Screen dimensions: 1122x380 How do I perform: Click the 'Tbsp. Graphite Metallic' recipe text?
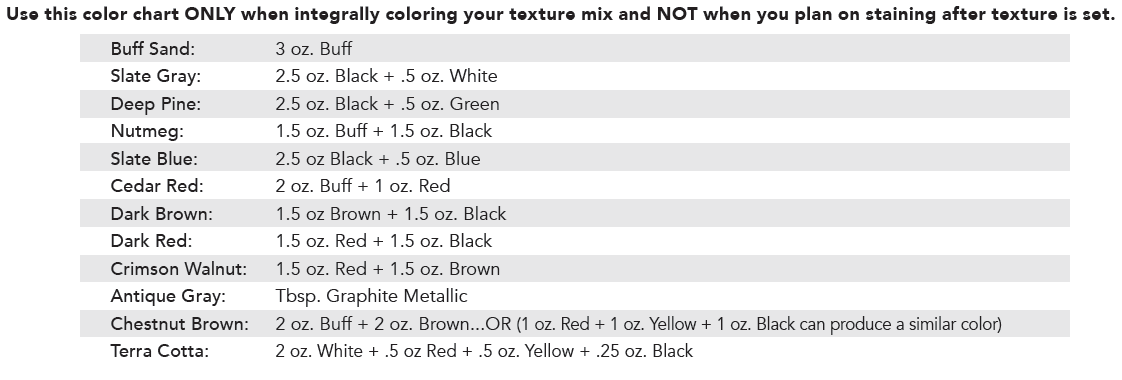[371, 296]
